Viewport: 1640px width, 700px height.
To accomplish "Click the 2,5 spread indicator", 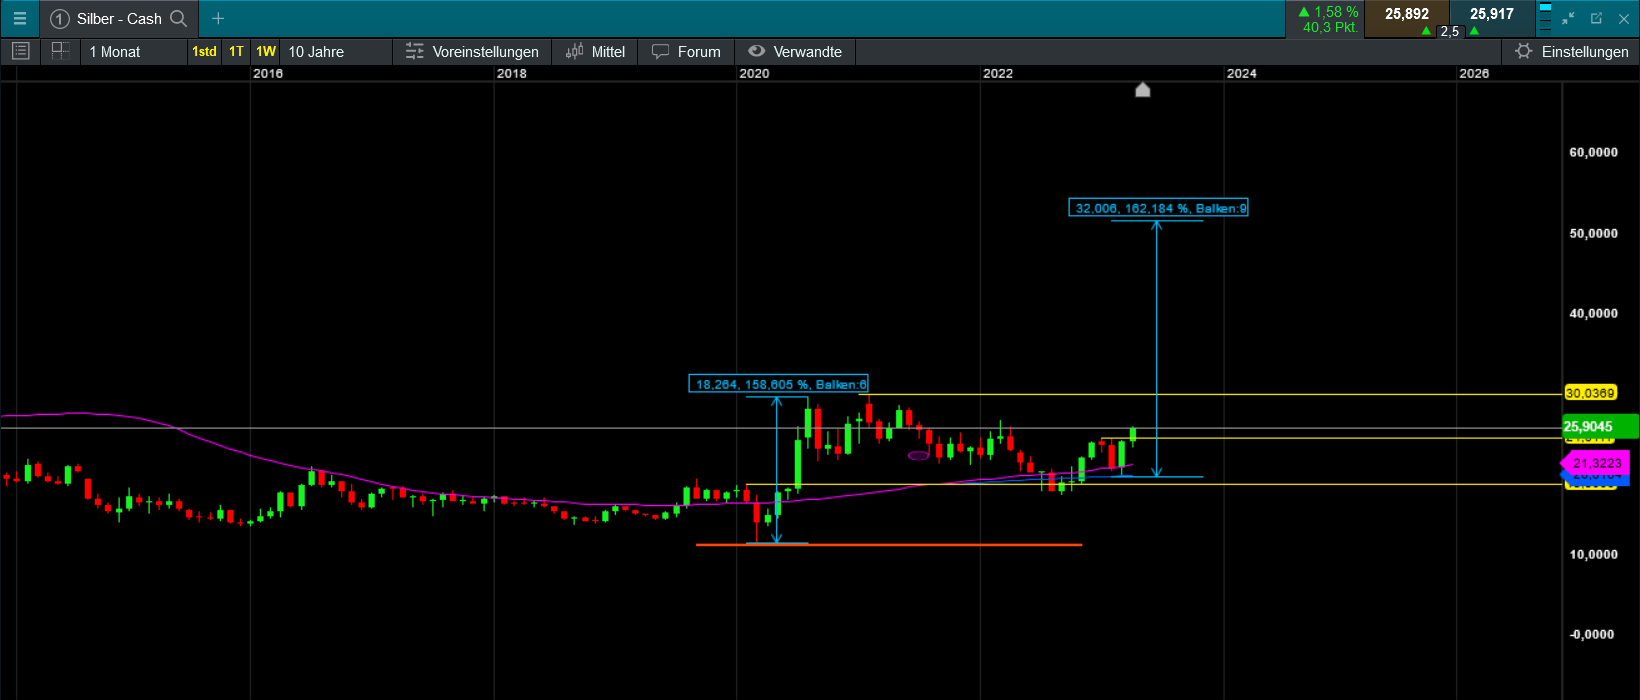I will coord(1449,32).
